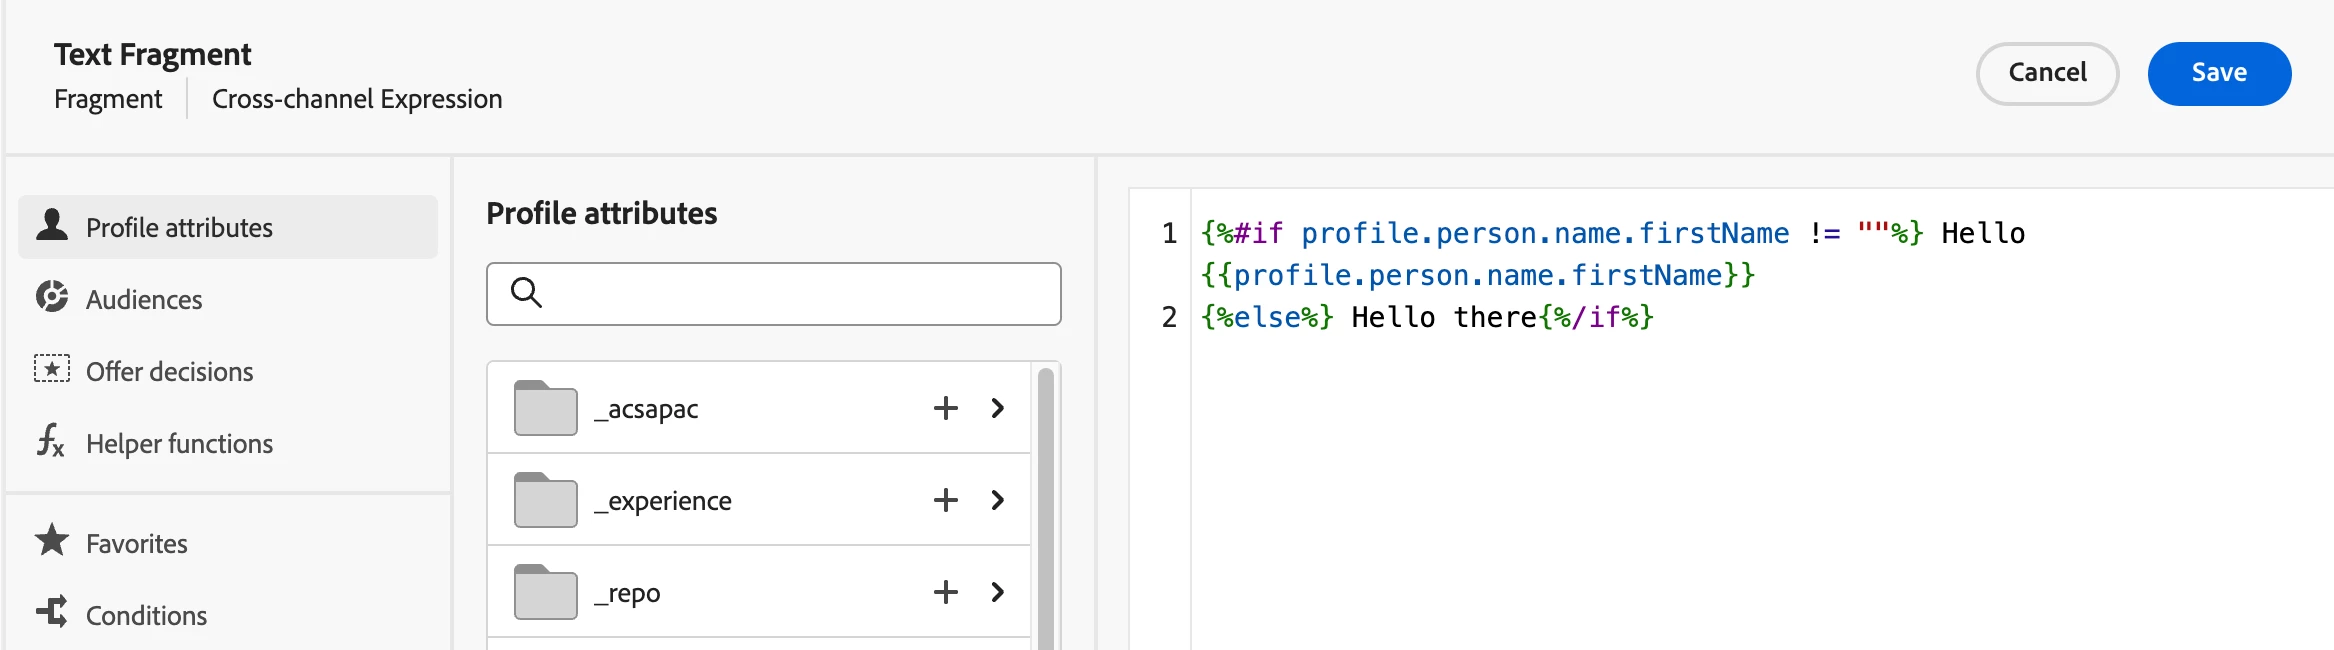The width and height of the screenshot is (2334, 650).
Task: Click the Offer decisions star-box icon
Action: point(52,369)
